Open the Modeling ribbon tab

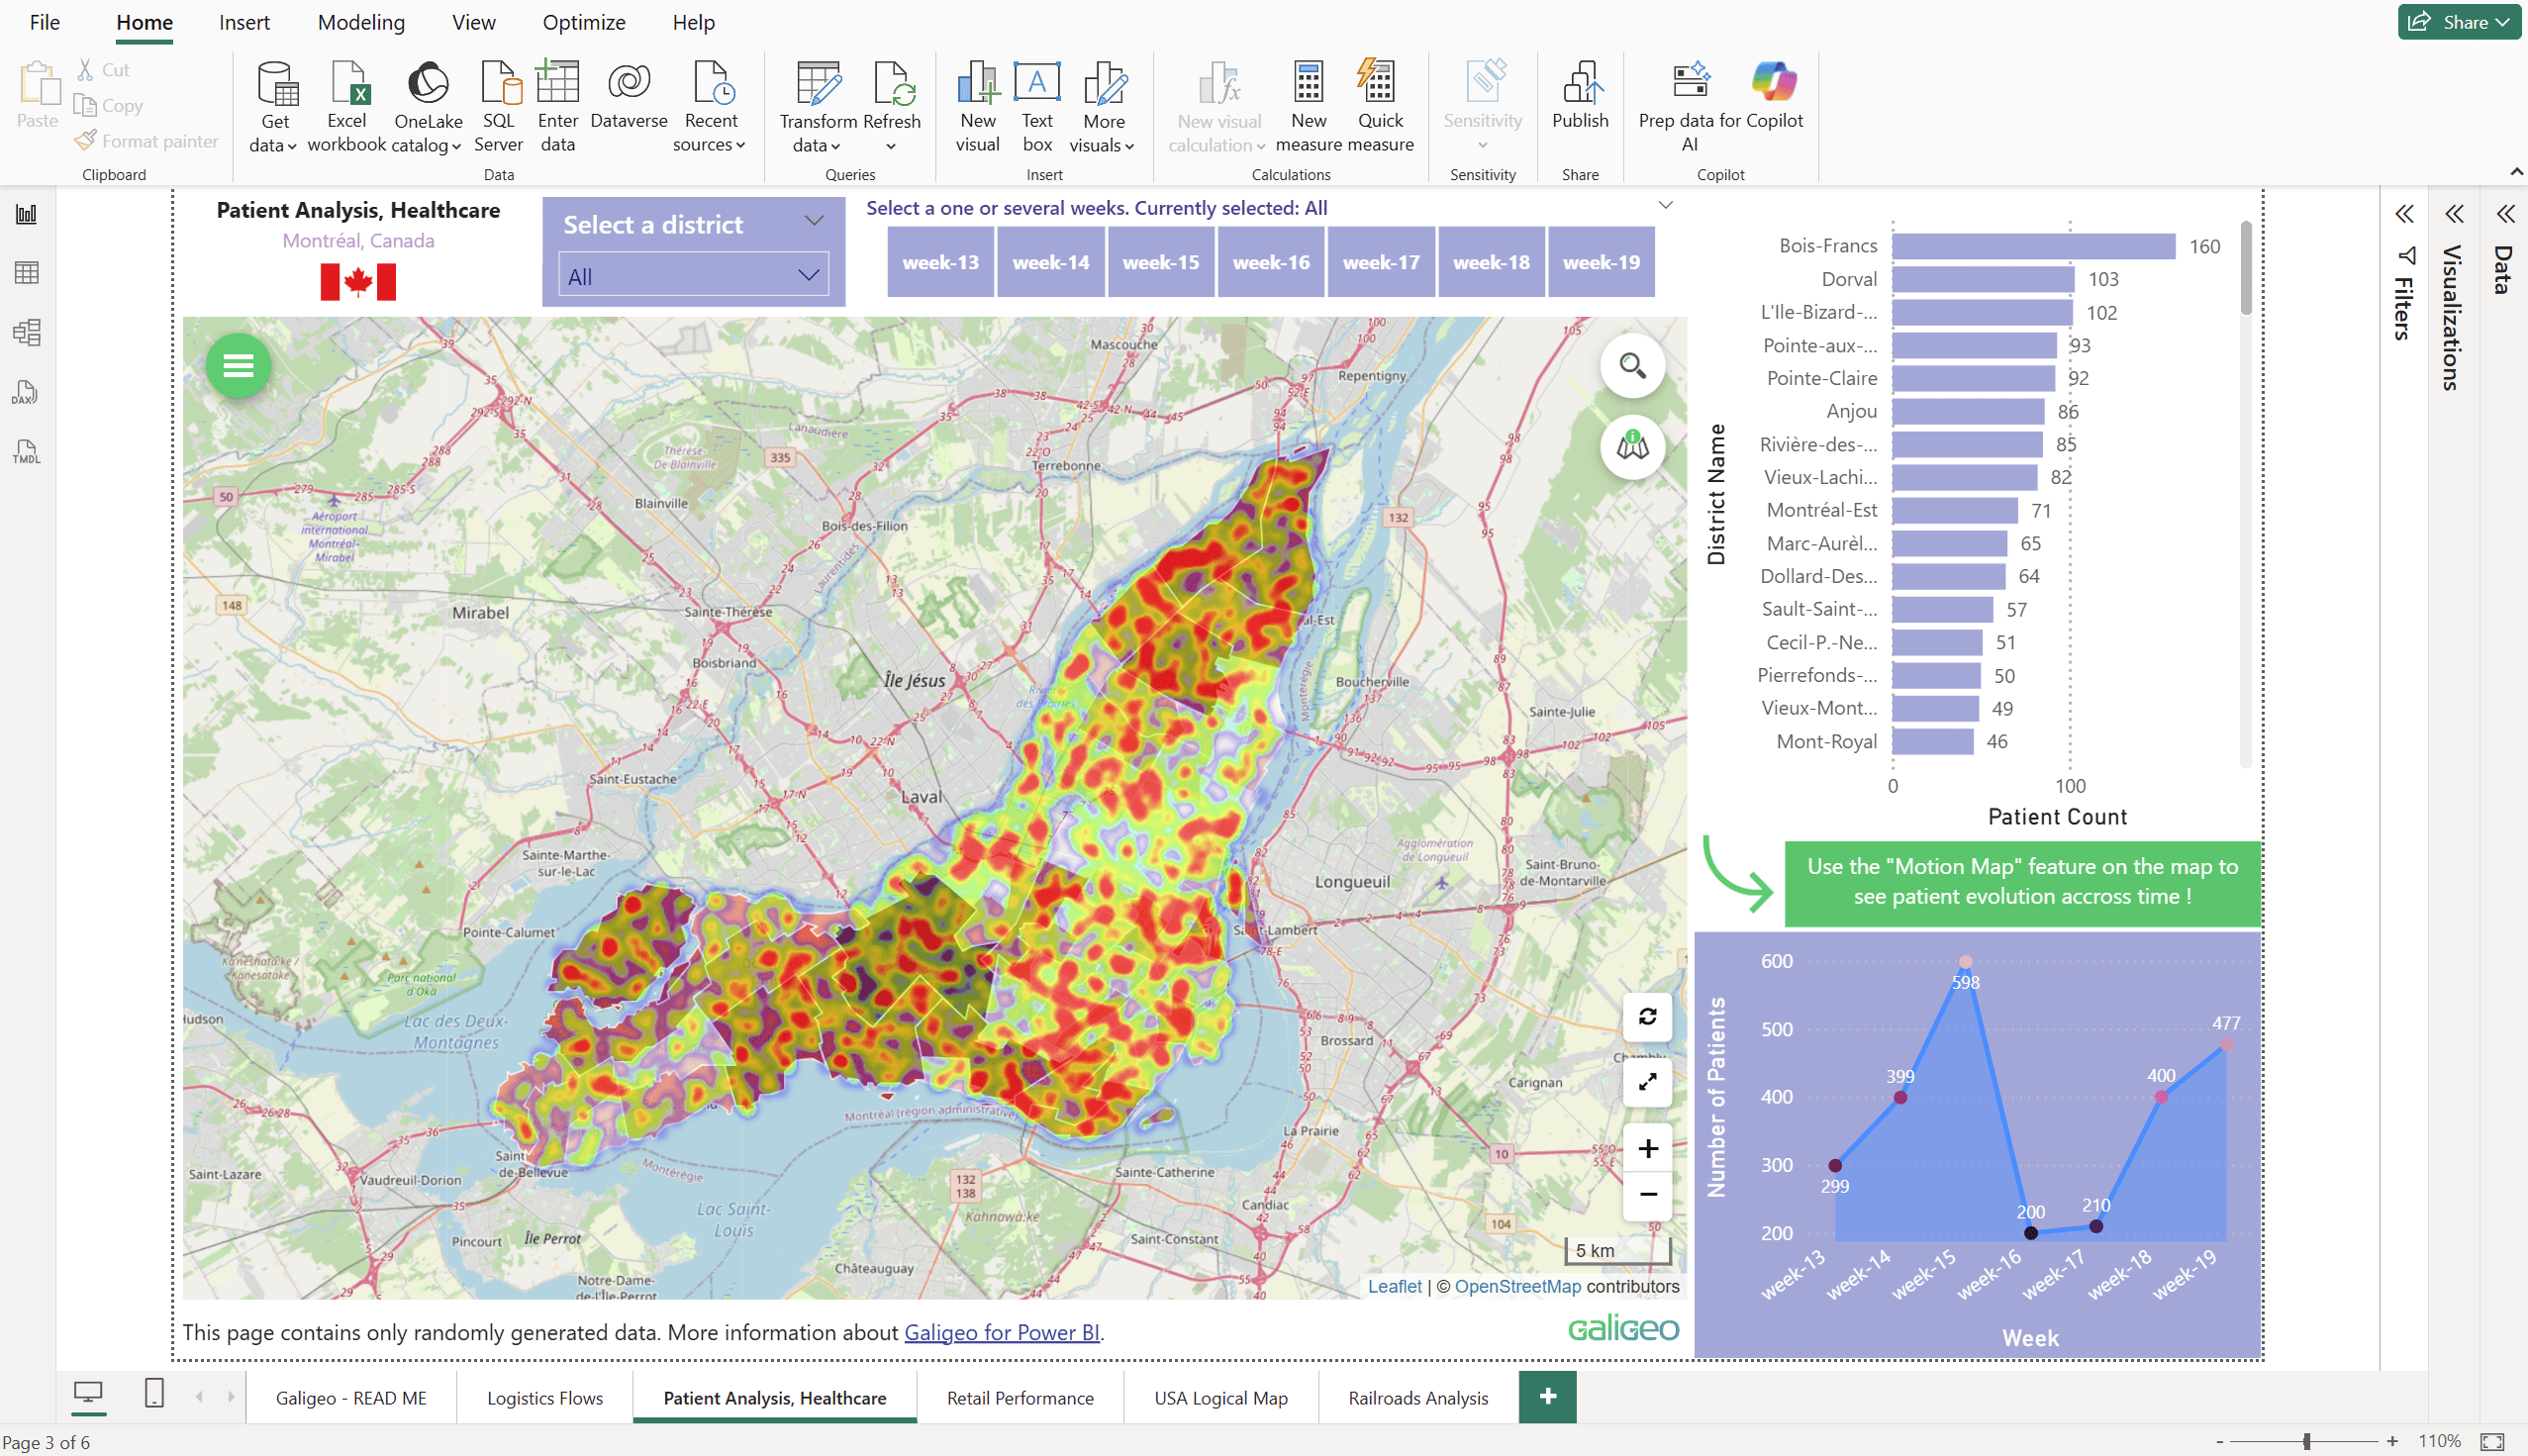pyautogui.click(x=361, y=22)
